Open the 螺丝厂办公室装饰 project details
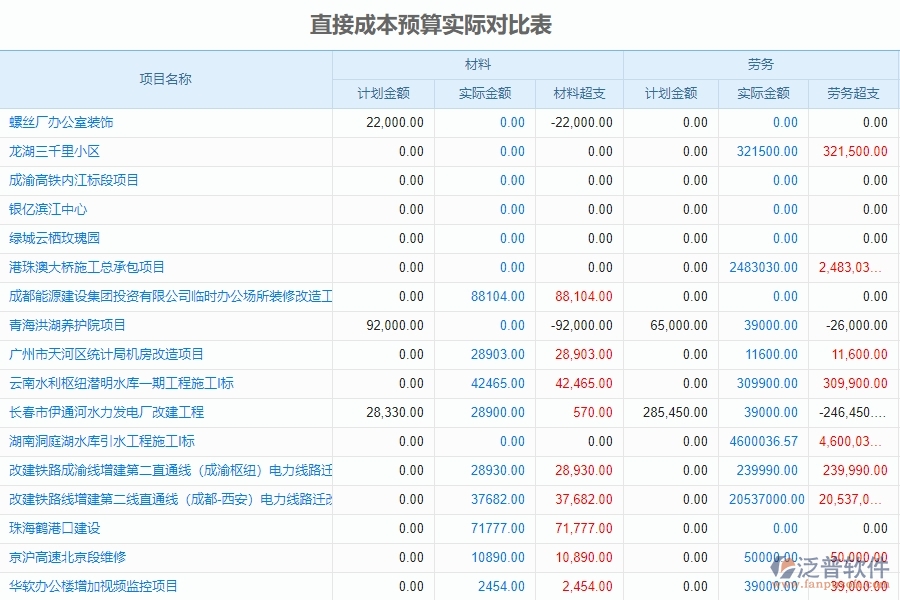This screenshot has height=600, width=900. pos(60,122)
